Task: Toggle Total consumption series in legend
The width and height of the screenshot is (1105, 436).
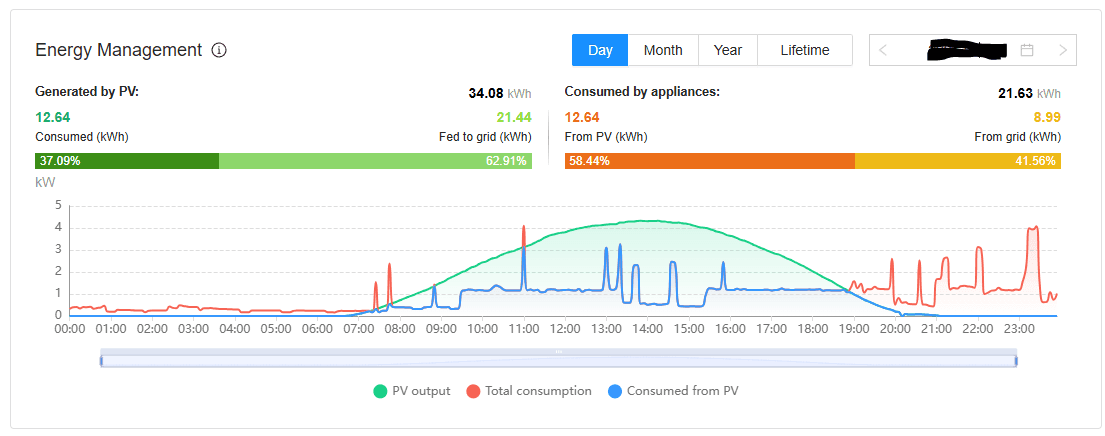Action: [529, 391]
